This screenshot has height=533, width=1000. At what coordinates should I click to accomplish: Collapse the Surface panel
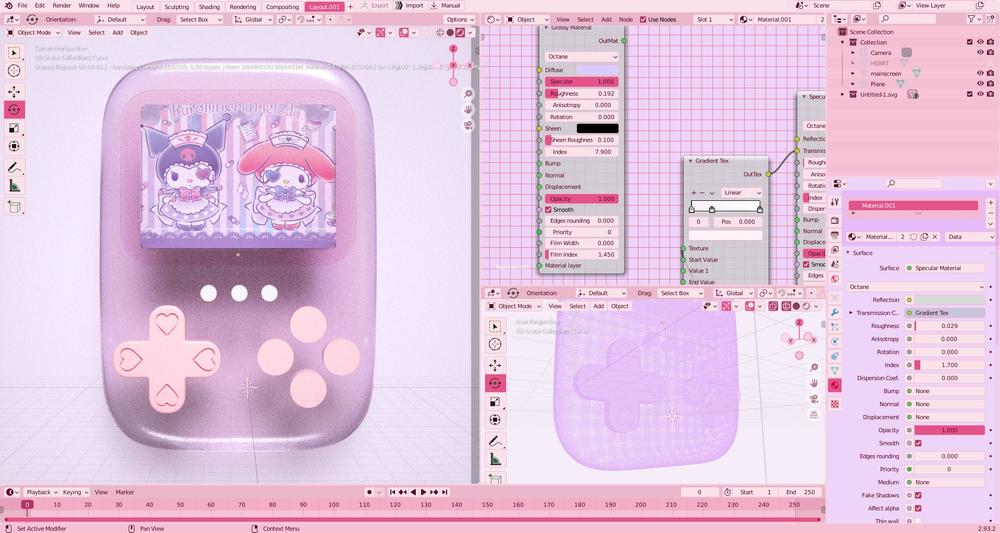click(849, 253)
